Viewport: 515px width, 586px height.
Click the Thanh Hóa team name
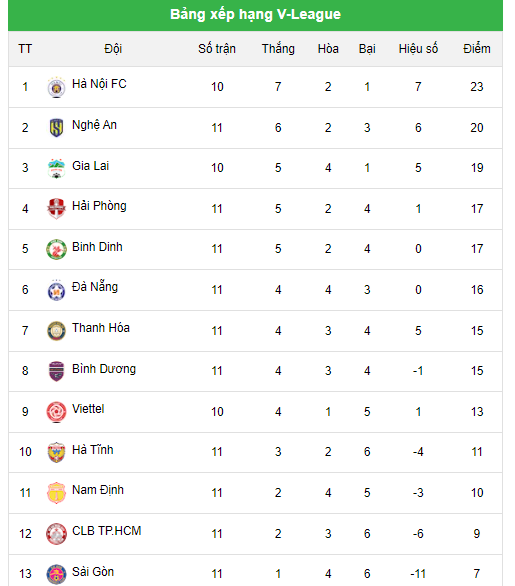101,328
